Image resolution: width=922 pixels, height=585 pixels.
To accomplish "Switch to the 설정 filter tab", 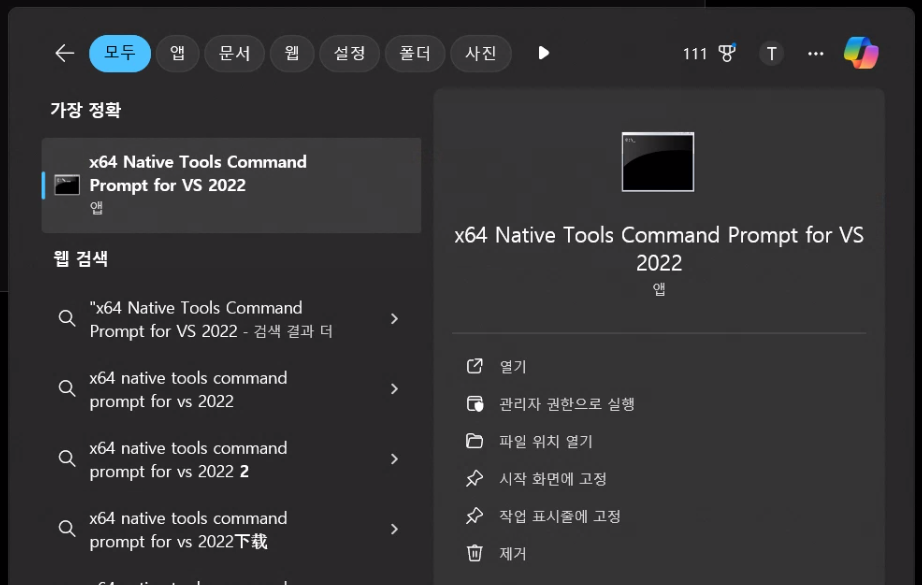I will [349, 54].
